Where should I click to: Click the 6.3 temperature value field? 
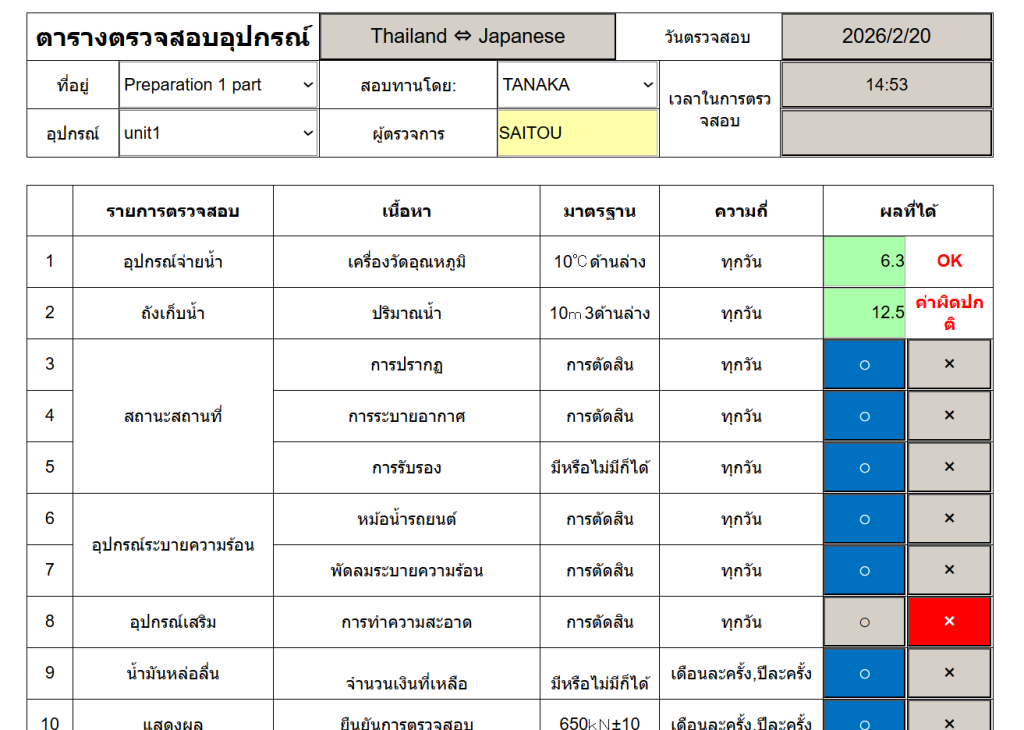[x=864, y=261]
